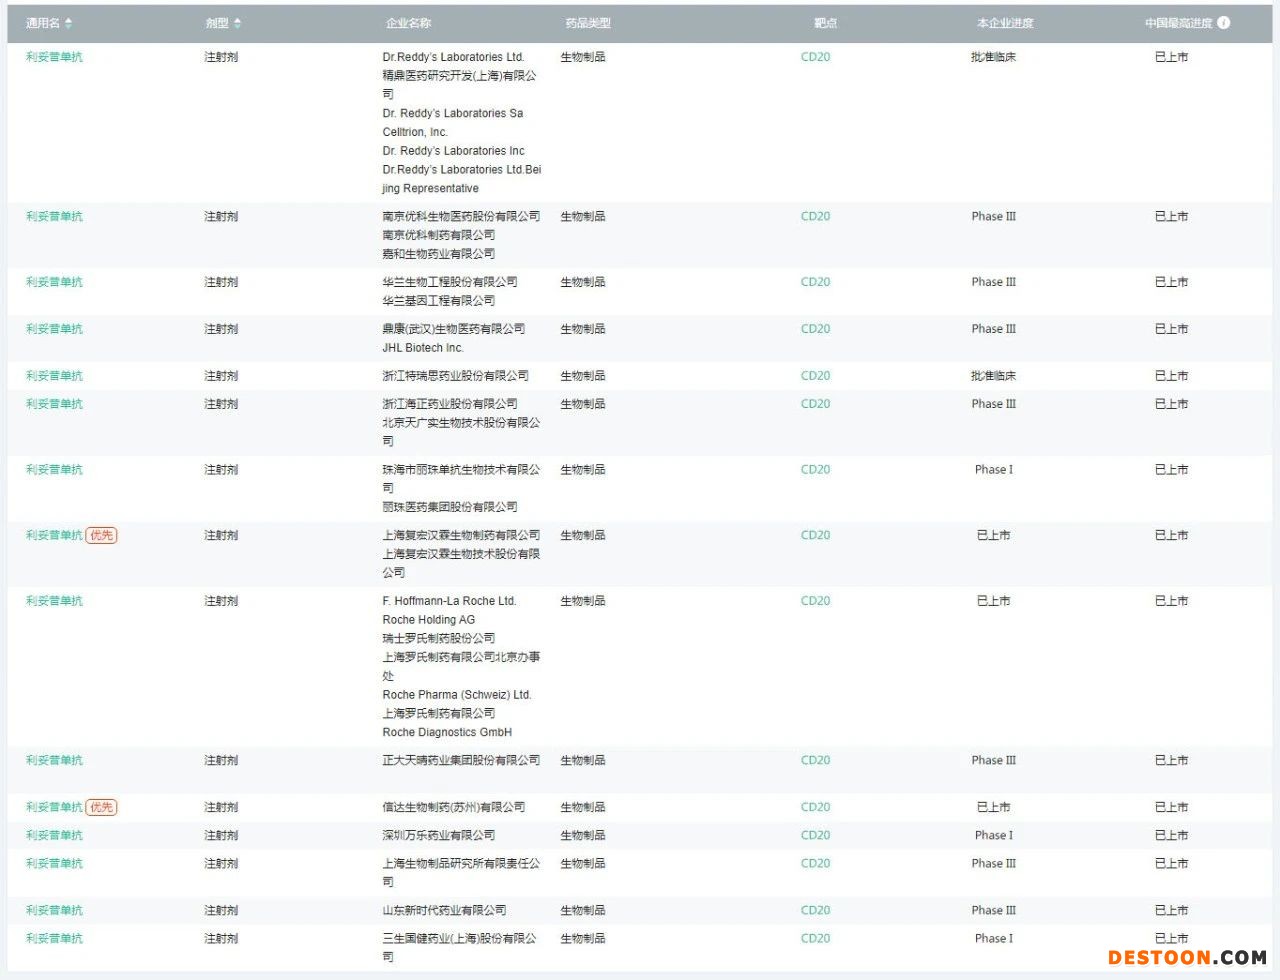Click the 药品类型 column header
The image size is (1280, 980).
[x=587, y=23]
